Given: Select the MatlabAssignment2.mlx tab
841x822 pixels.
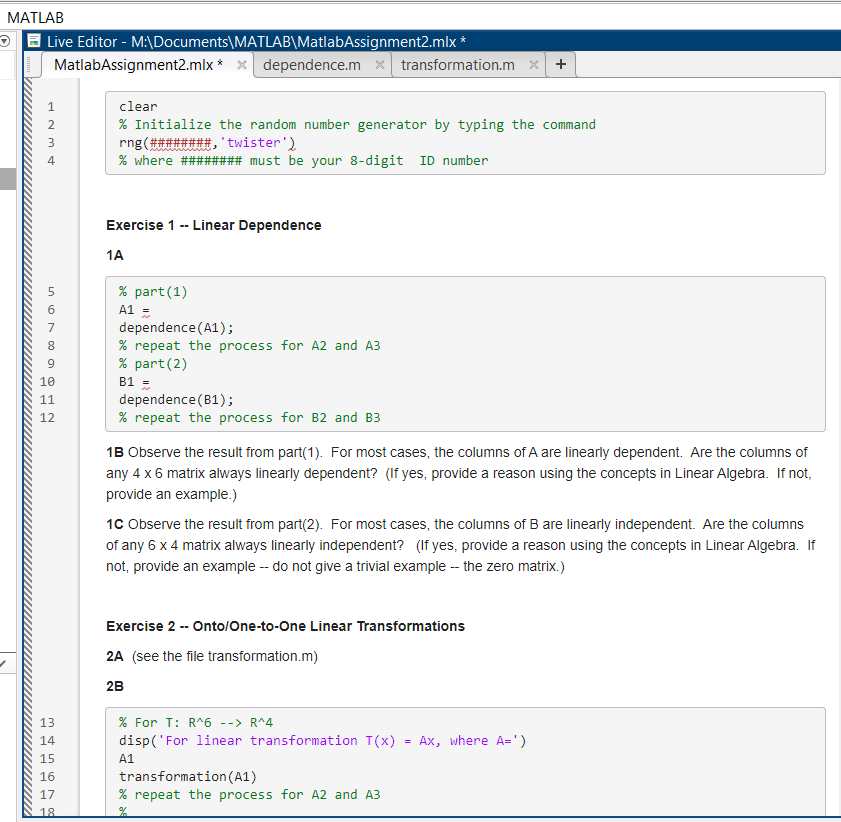Looking at the screenshot, I should tap(140, 63).
